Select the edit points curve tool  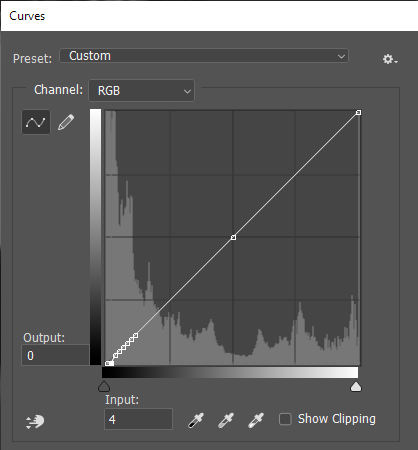tap(36, 122)
